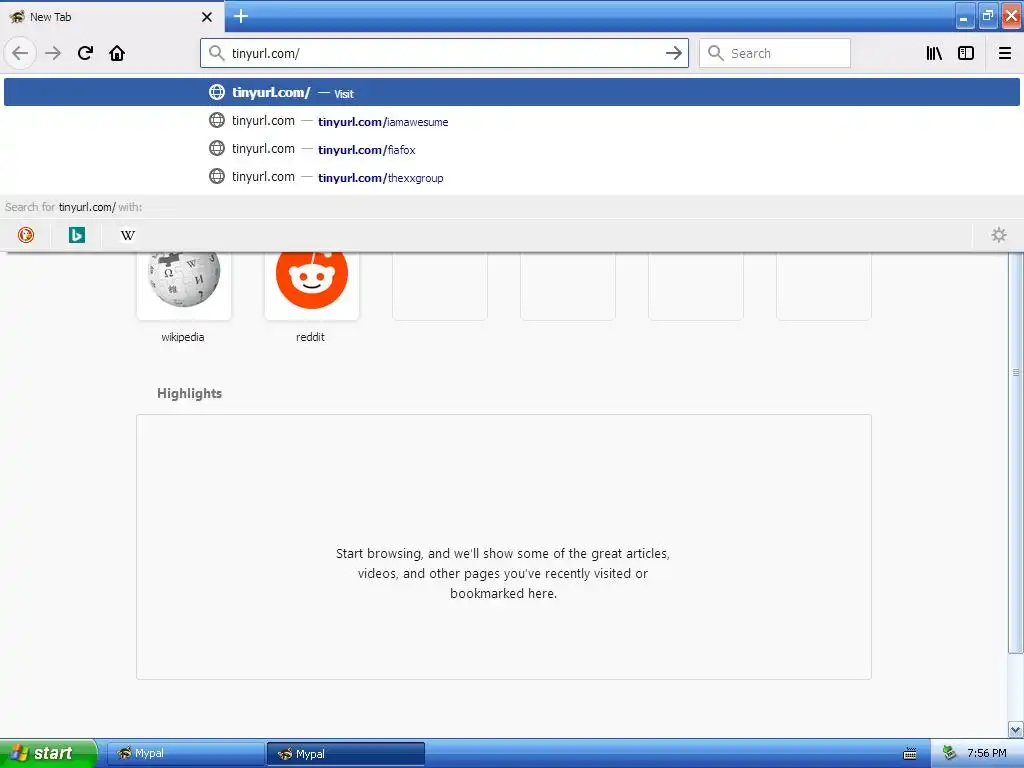Click the keyboard icon in the taskbar
Image resolution: width=1024 pixels, height=768 pixels.
pos(910,754)
